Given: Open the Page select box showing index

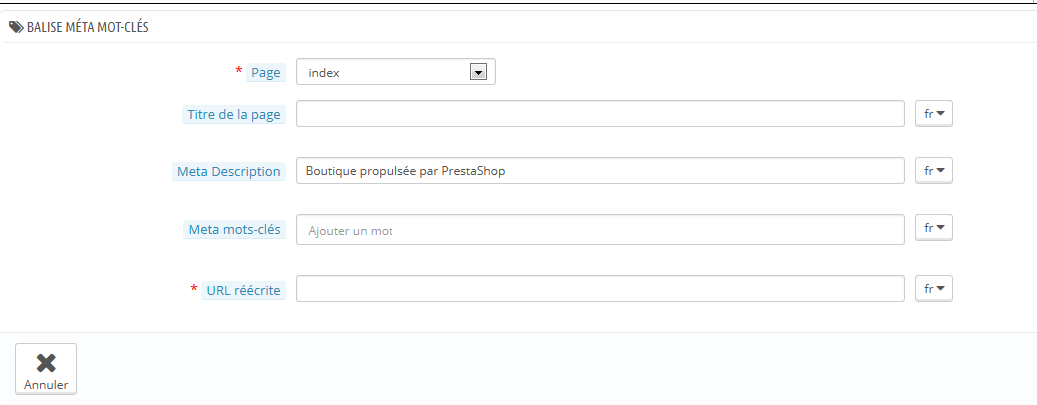Looking at the screenshot, I should (x=395, y=72).
